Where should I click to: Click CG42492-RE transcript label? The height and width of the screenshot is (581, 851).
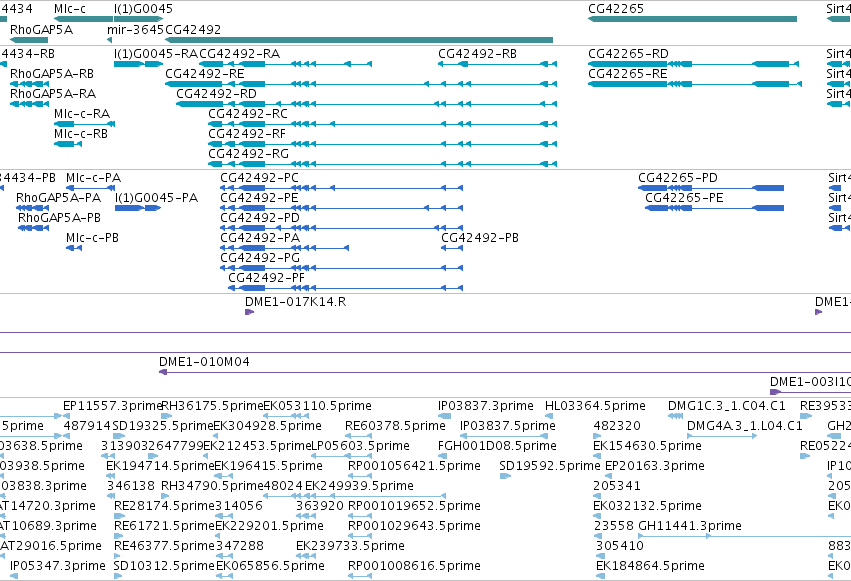[x=205, y=73]
